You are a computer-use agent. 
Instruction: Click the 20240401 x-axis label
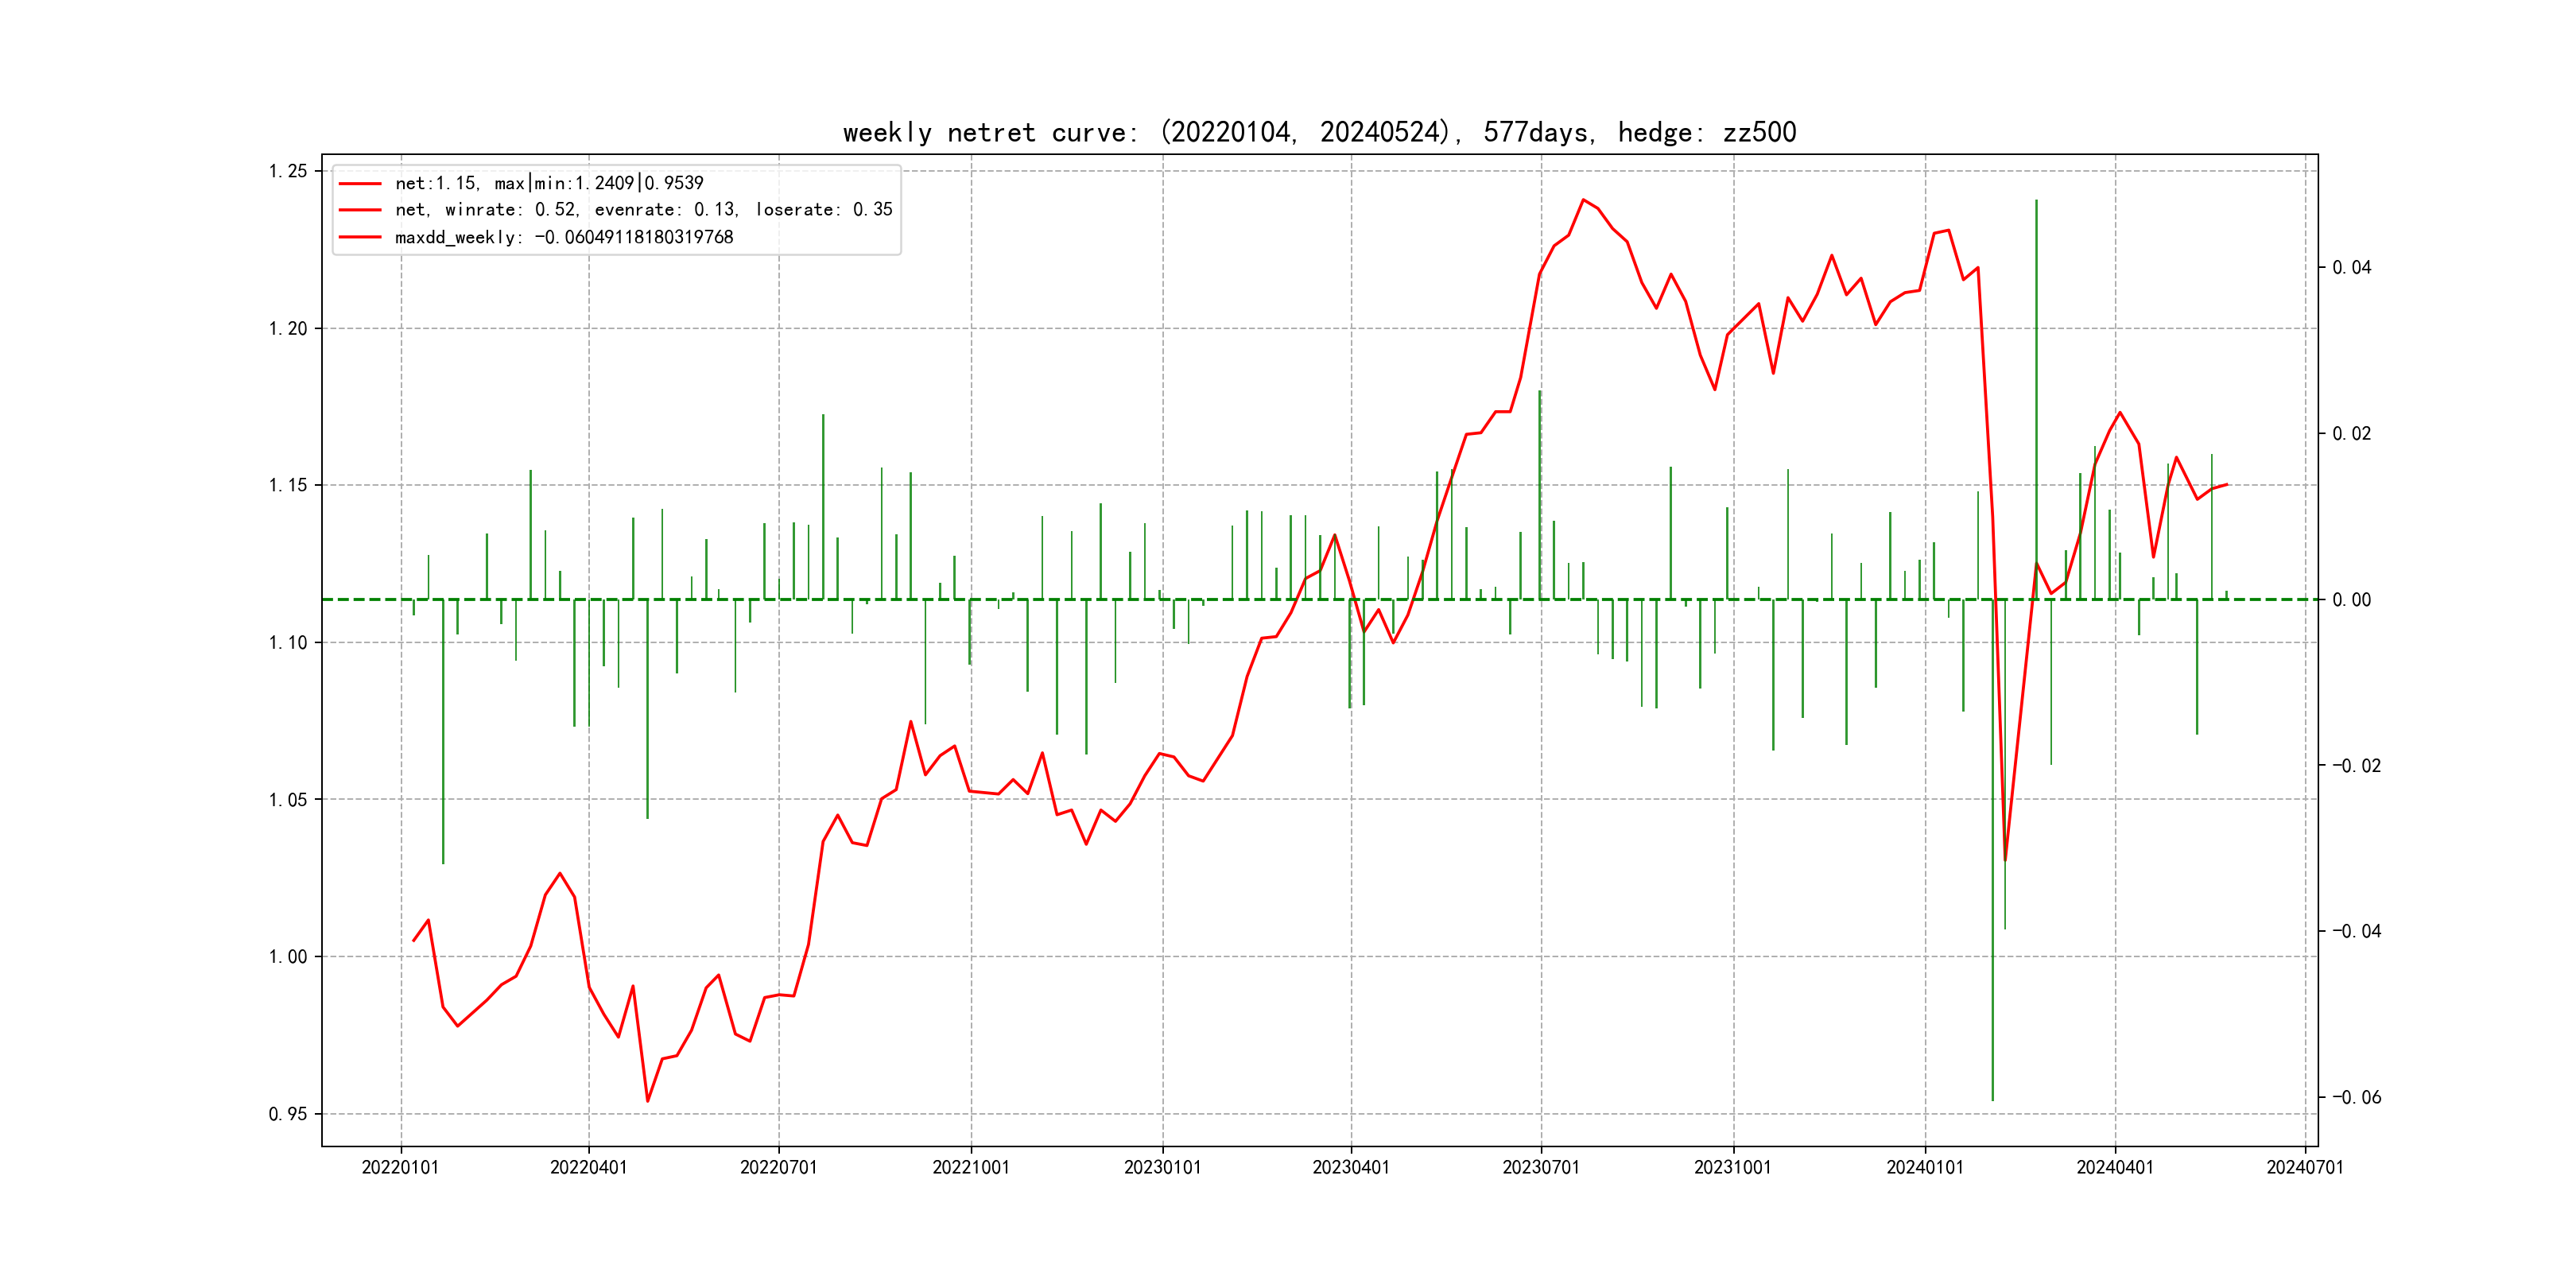coord(2114,1167)
